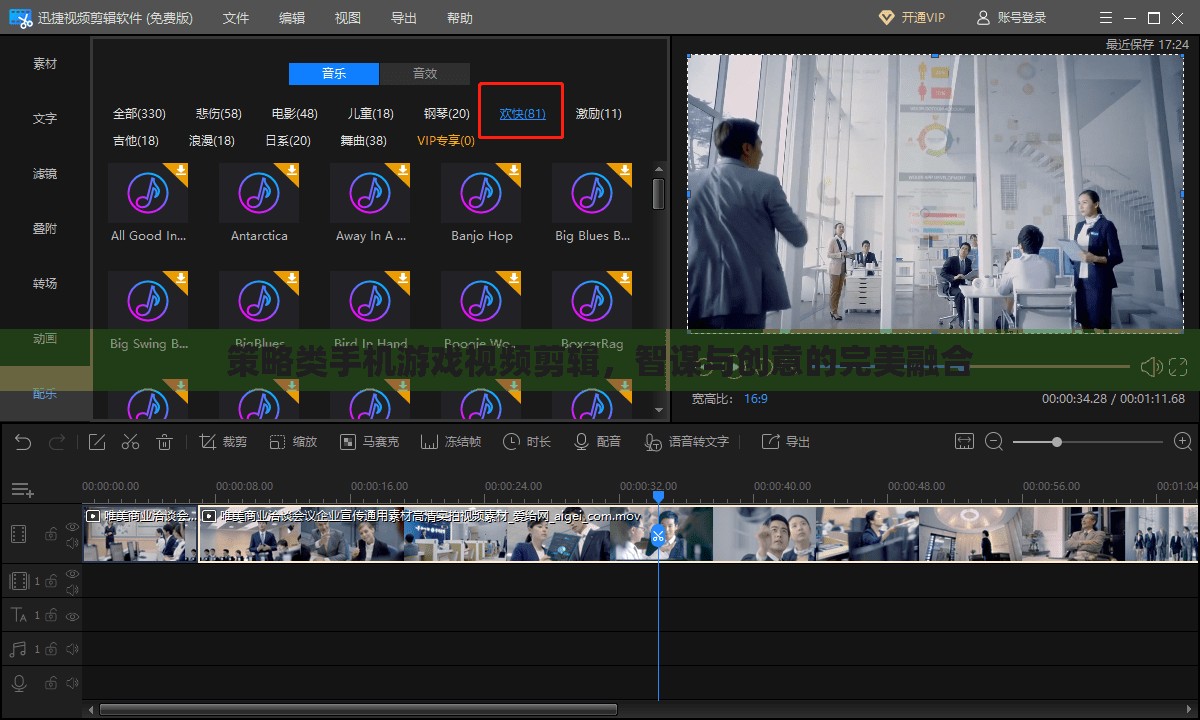Click the timeline playhead marker at 00:00:32
The image size is (1200, 720).
(x=658, y=496)
